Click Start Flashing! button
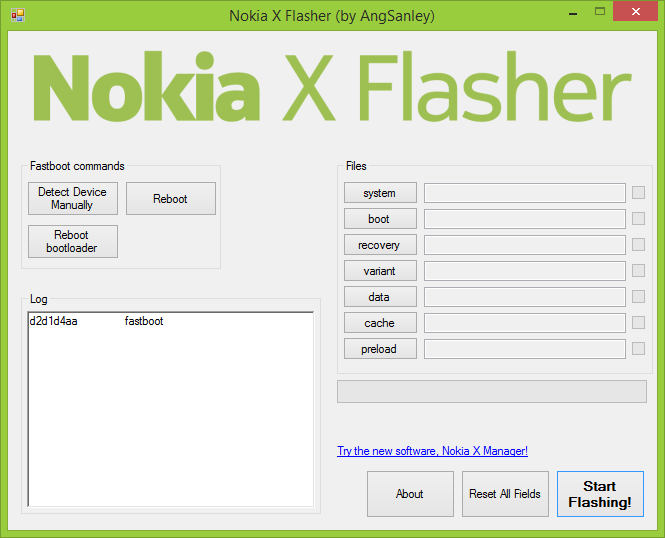The image size is (665, 538). (x=600, y=494)
